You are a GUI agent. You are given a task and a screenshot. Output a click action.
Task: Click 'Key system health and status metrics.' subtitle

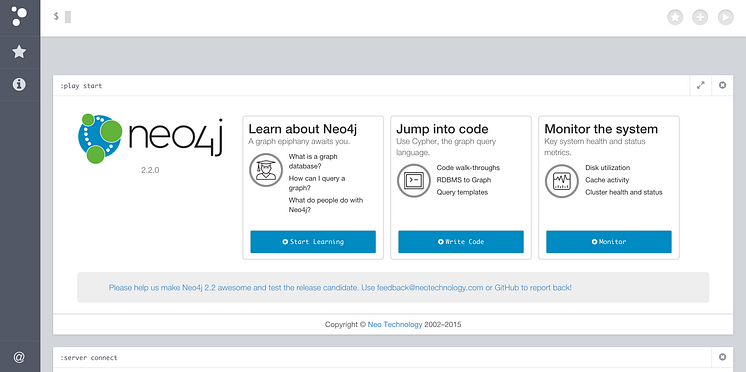[x=595, y=147]
